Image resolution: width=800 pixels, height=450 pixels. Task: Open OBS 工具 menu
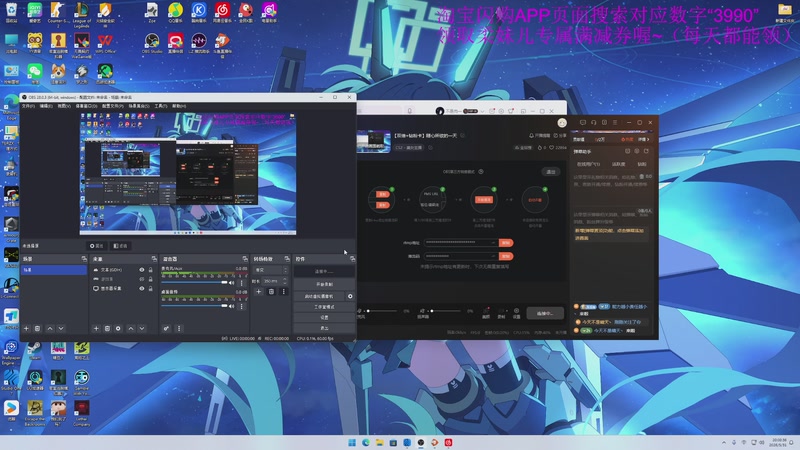click(x=161, y=106)
